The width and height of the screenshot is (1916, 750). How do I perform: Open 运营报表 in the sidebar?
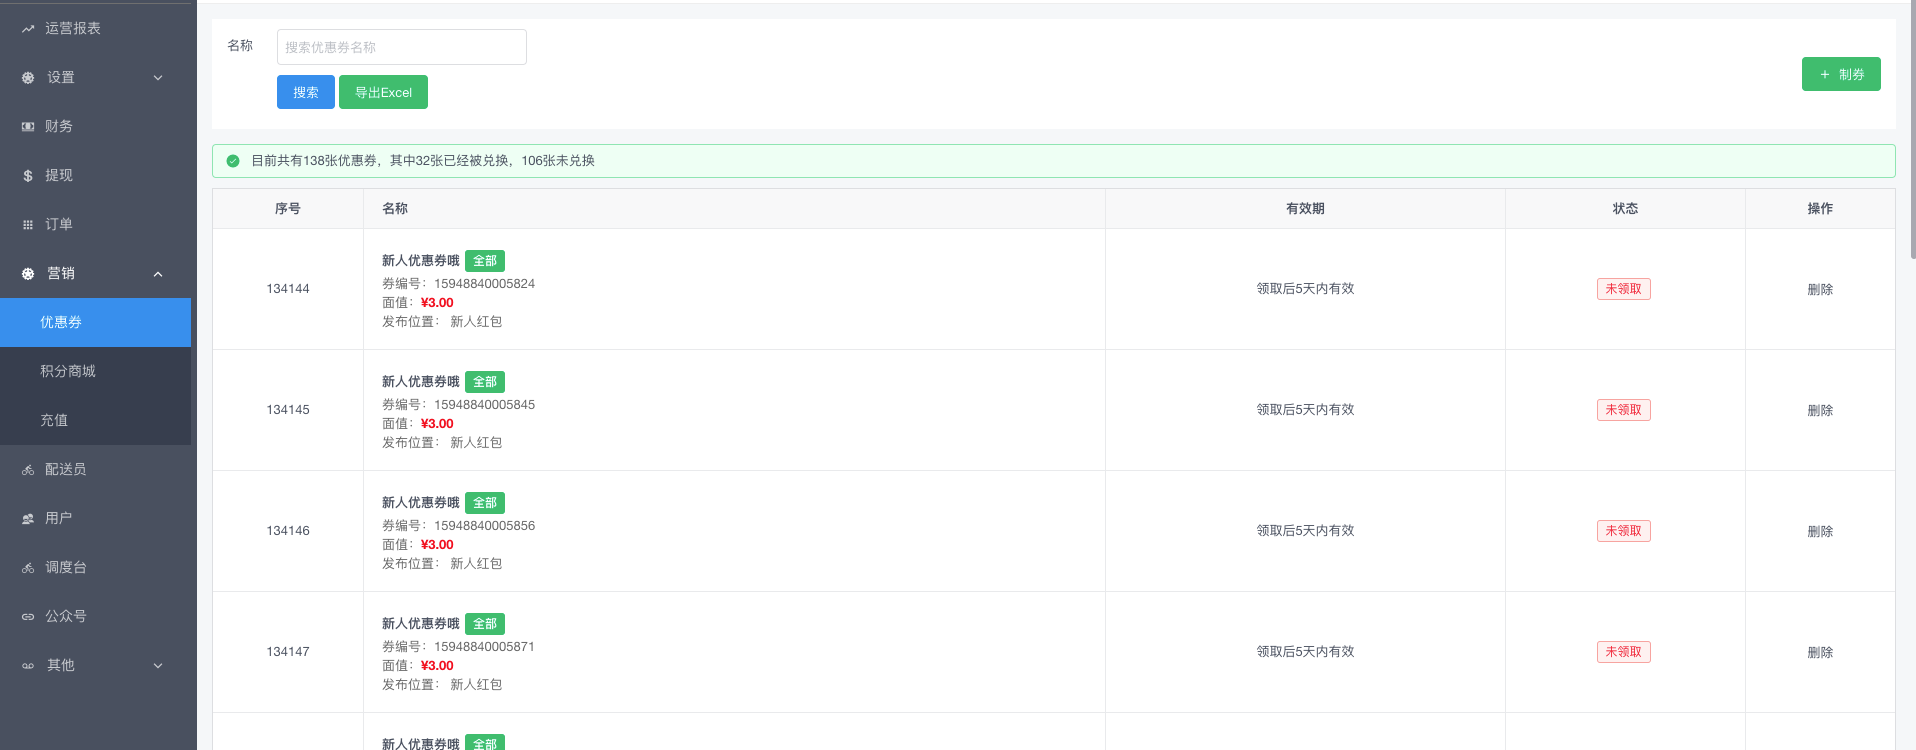[x=95, y=29]
